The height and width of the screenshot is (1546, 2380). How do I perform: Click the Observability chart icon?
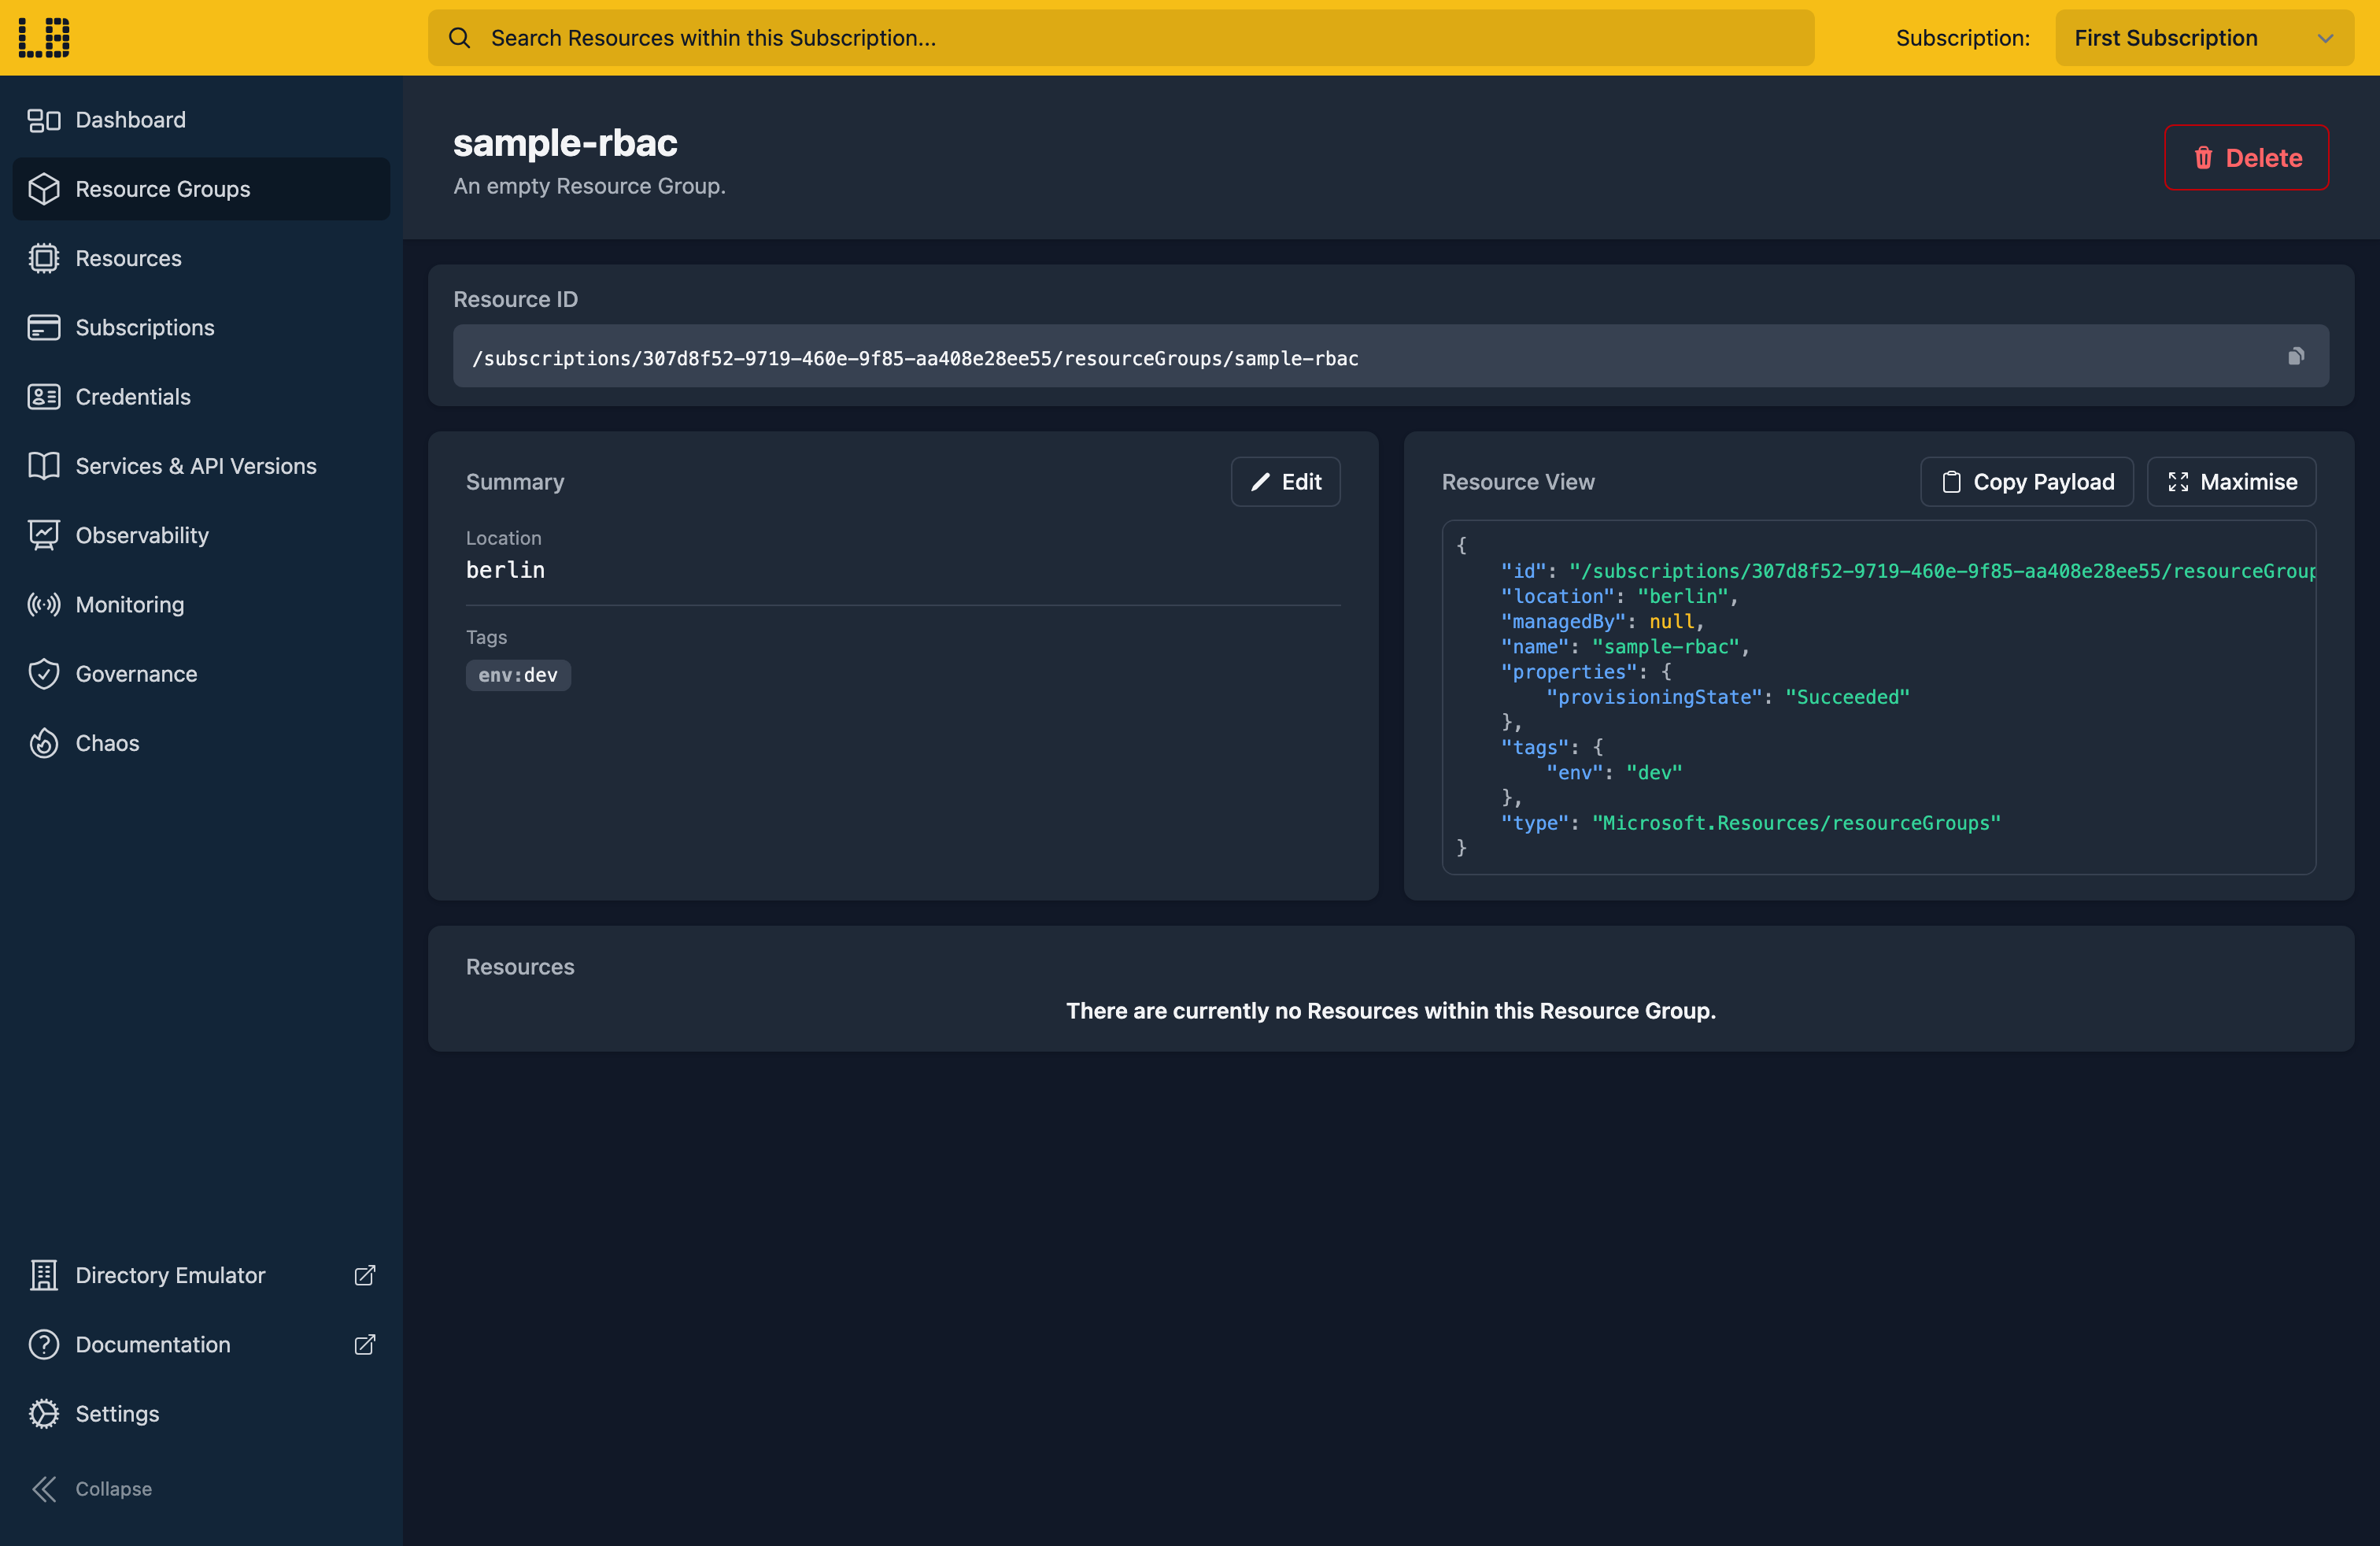point(44,535)
